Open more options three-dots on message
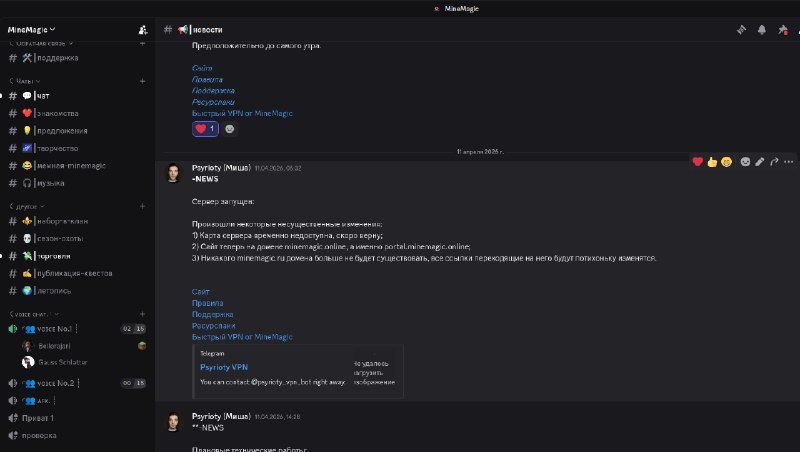Viewport: 800px width, 452px height. [789, 162]
